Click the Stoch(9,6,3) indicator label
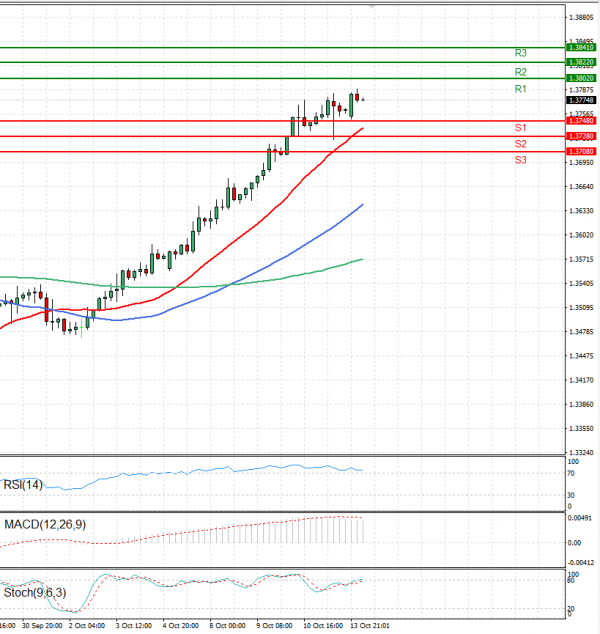This screenshot has height=634, width=600. point(35,593)
